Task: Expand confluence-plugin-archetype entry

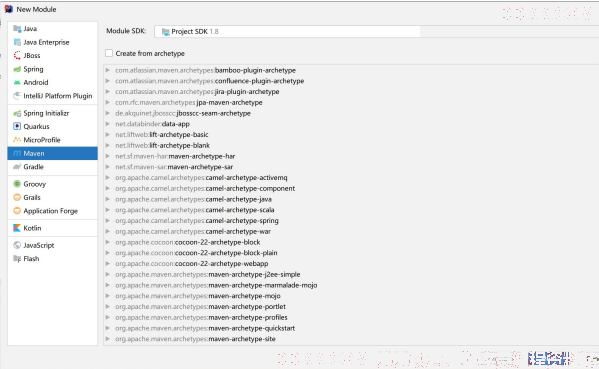Action: pos(108,81)
